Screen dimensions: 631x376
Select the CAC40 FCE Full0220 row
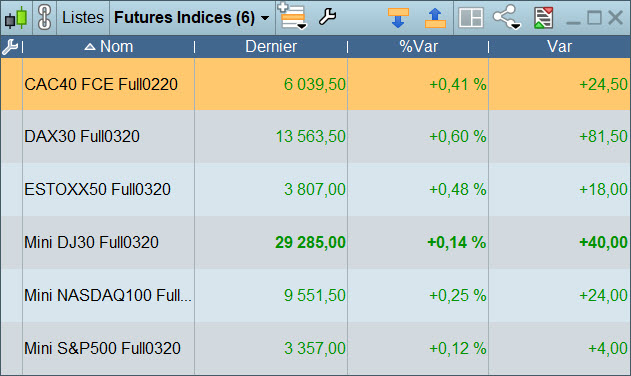pos(316,84)
